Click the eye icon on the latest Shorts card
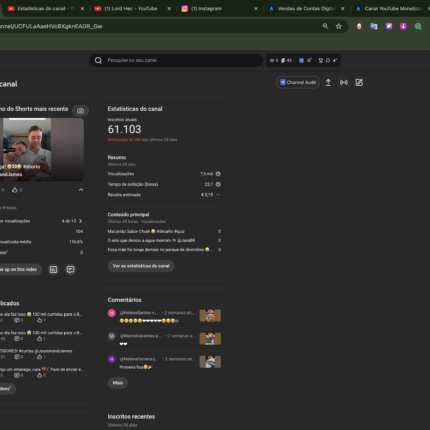430x430 pixels. pos(80,111)
